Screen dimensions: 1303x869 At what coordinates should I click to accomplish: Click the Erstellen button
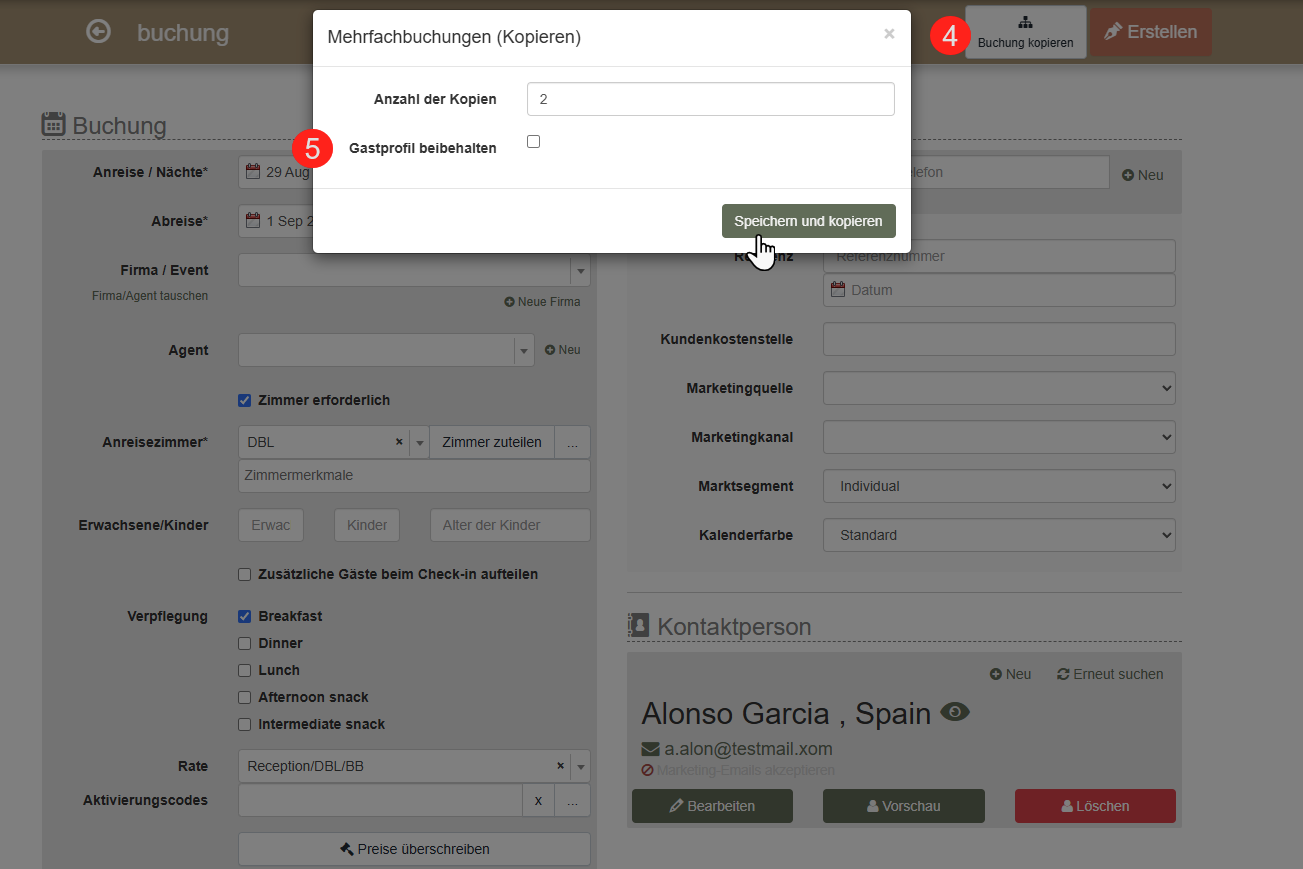click(1151, 32)
